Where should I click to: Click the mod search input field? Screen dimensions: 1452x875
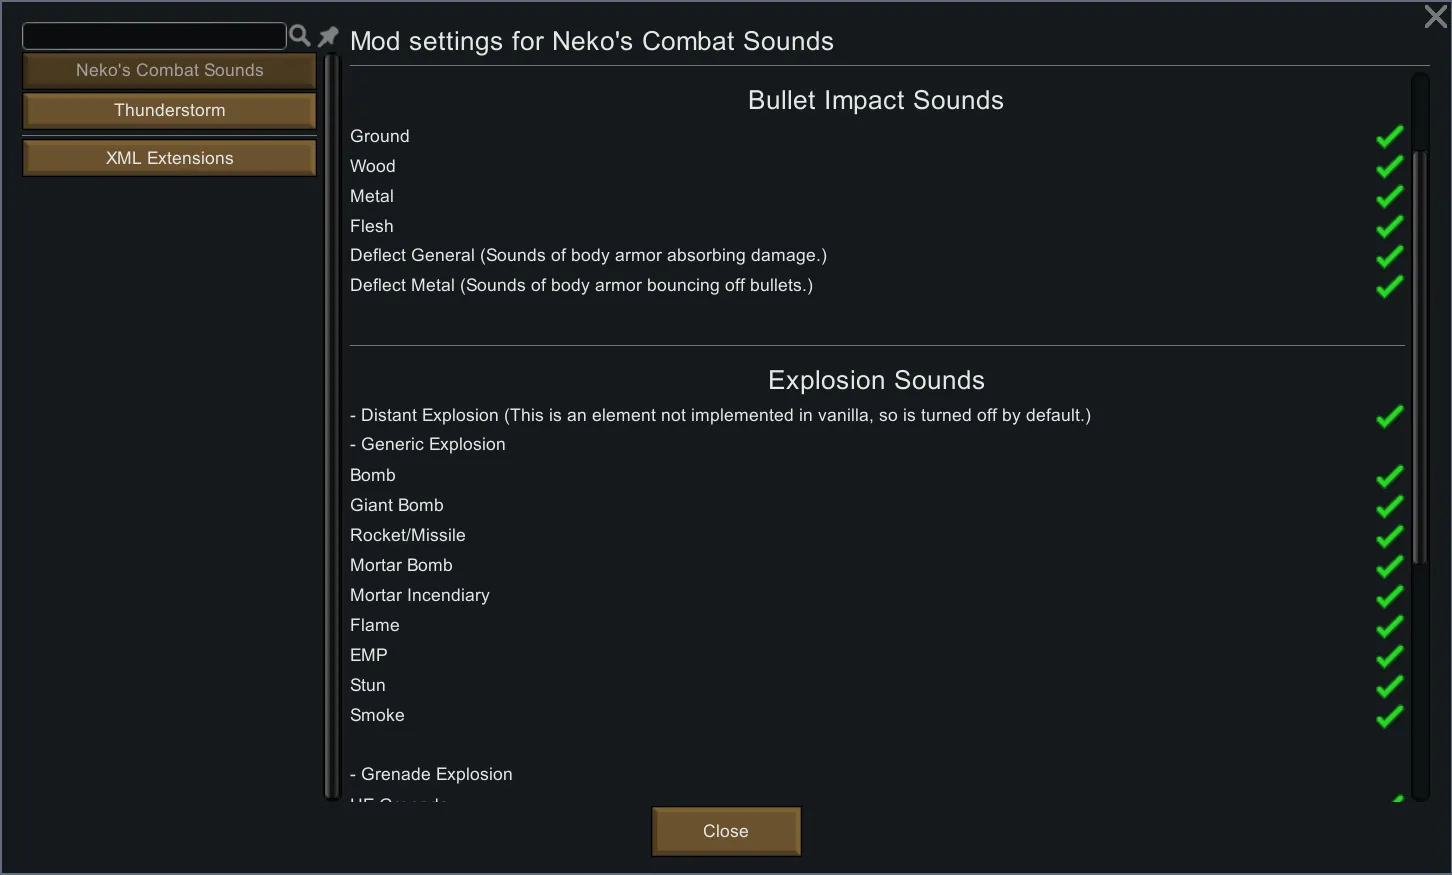click(x=154, y=37)
